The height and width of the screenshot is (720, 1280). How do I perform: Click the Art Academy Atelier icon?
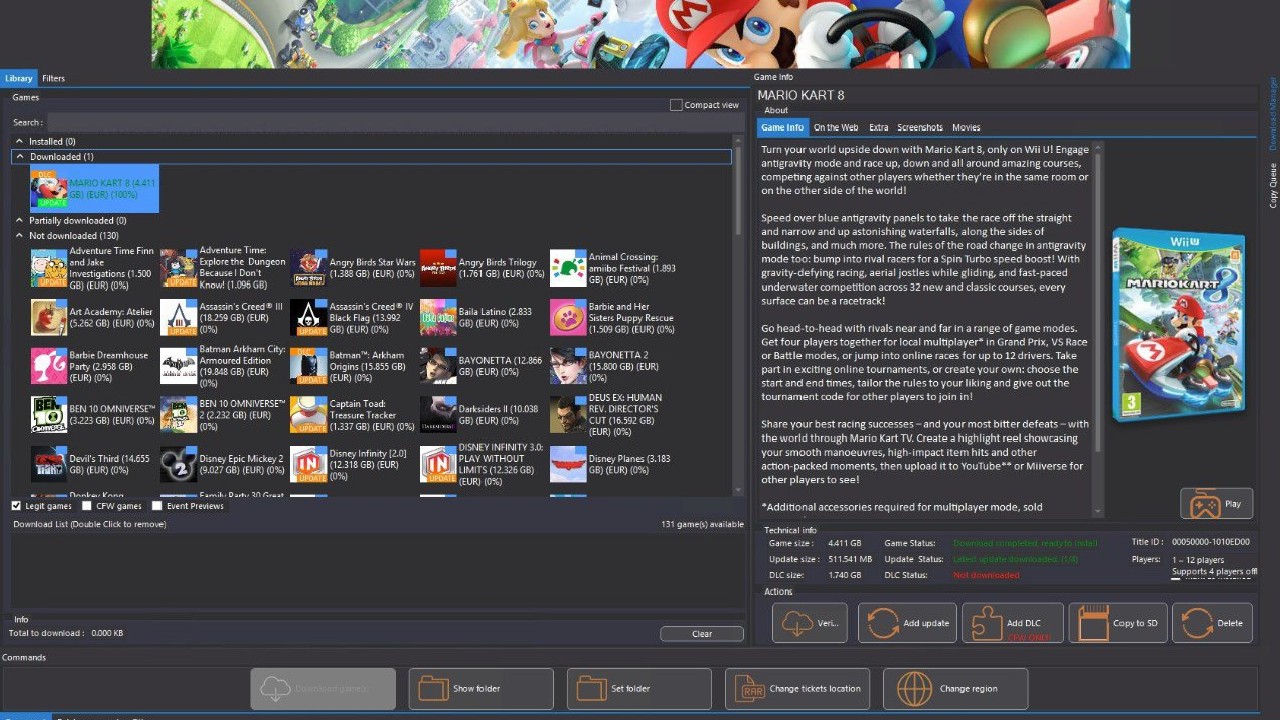[49, 317]
